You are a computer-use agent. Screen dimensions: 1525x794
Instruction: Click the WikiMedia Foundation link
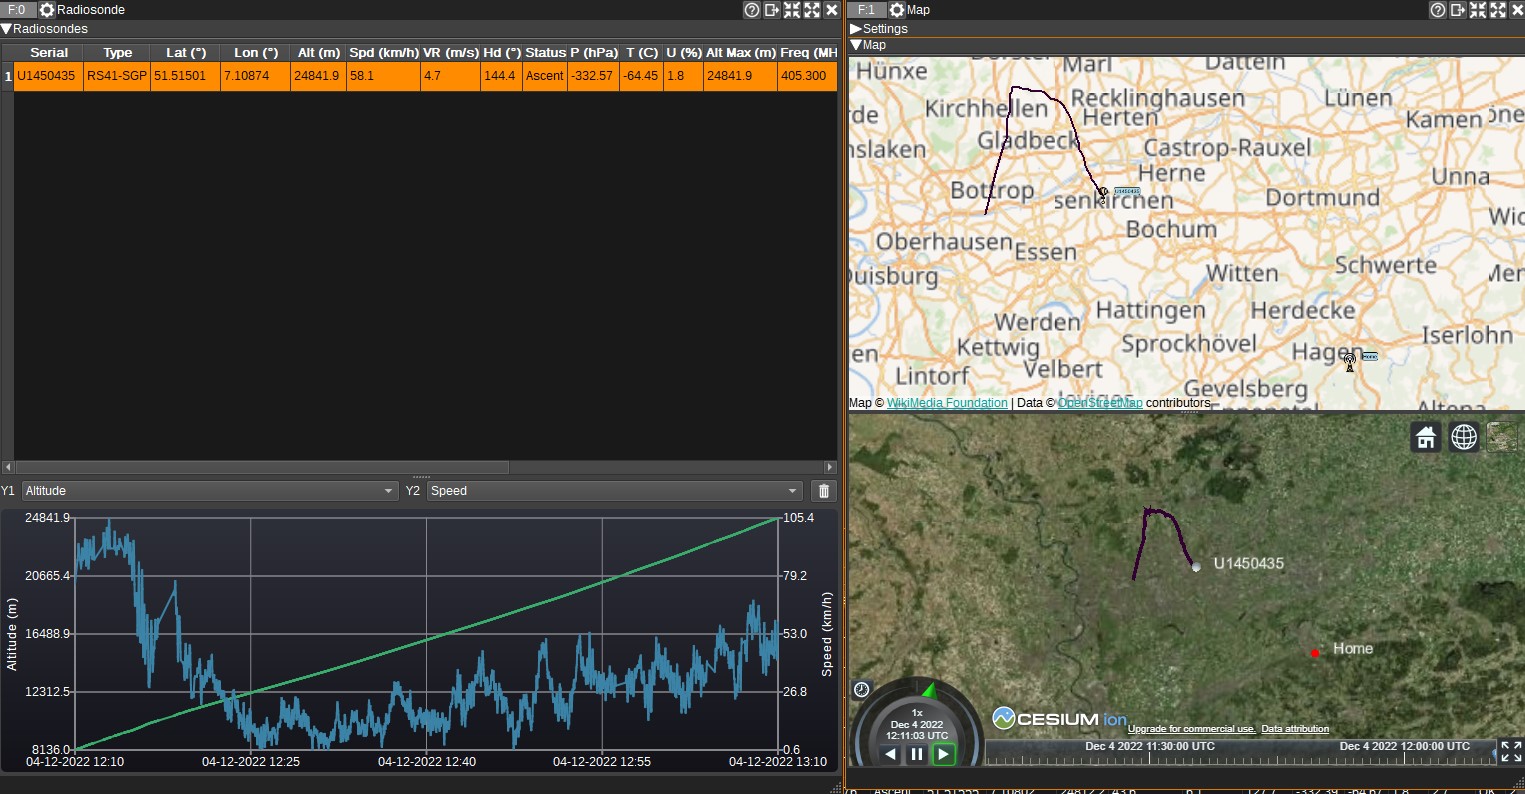(x=946, y=403)
